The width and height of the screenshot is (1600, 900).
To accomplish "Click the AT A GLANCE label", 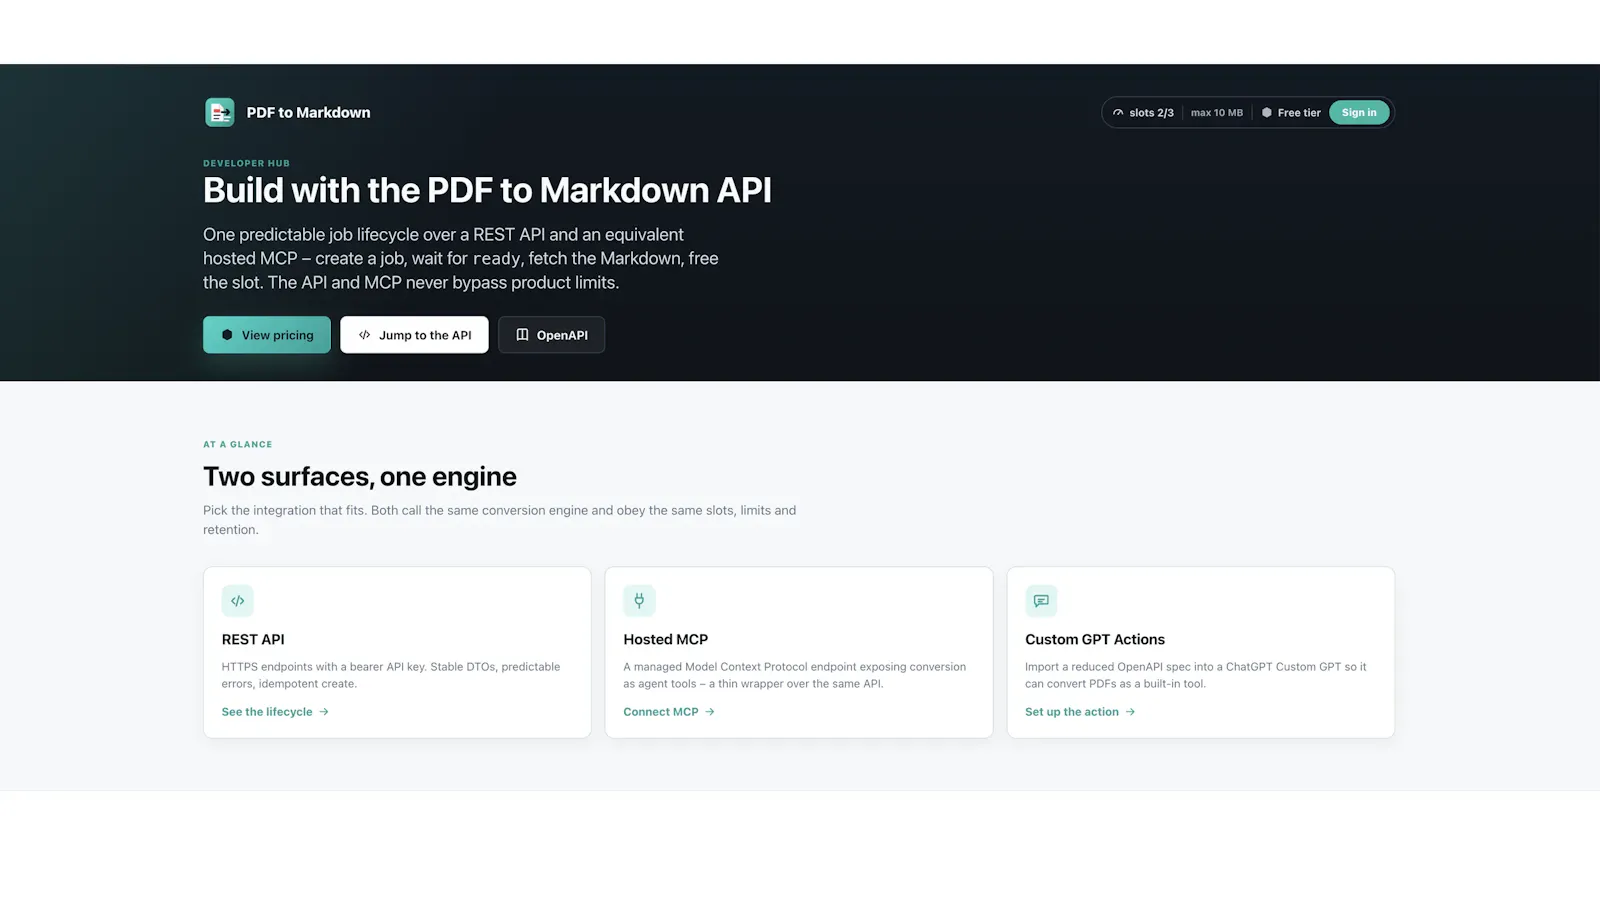I will tap(237, 444).
